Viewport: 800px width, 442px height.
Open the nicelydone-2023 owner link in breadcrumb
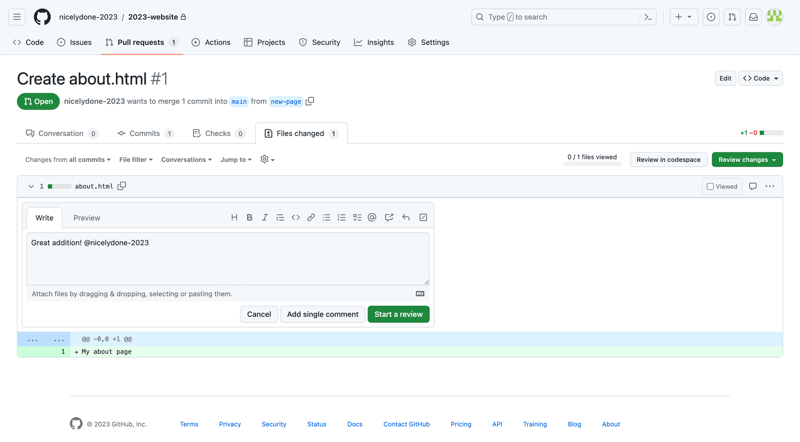click(88, 17)
